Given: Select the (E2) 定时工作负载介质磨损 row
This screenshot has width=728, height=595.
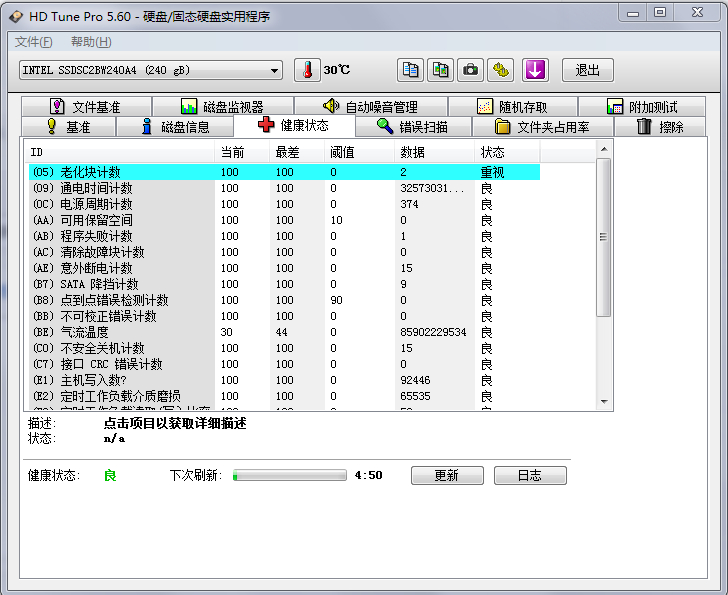Looking at the screenshot, I should [x=284, y=396].
